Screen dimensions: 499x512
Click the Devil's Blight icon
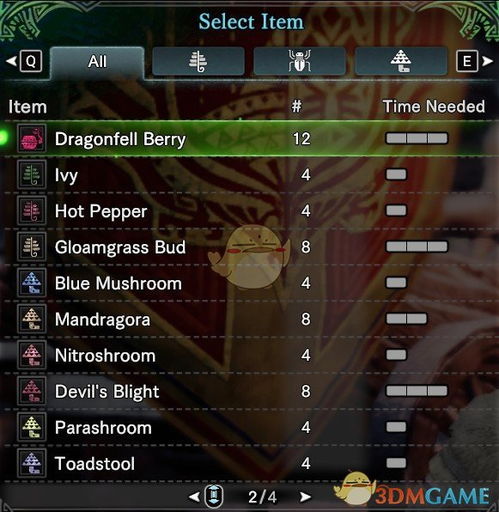tap(32, 391)
